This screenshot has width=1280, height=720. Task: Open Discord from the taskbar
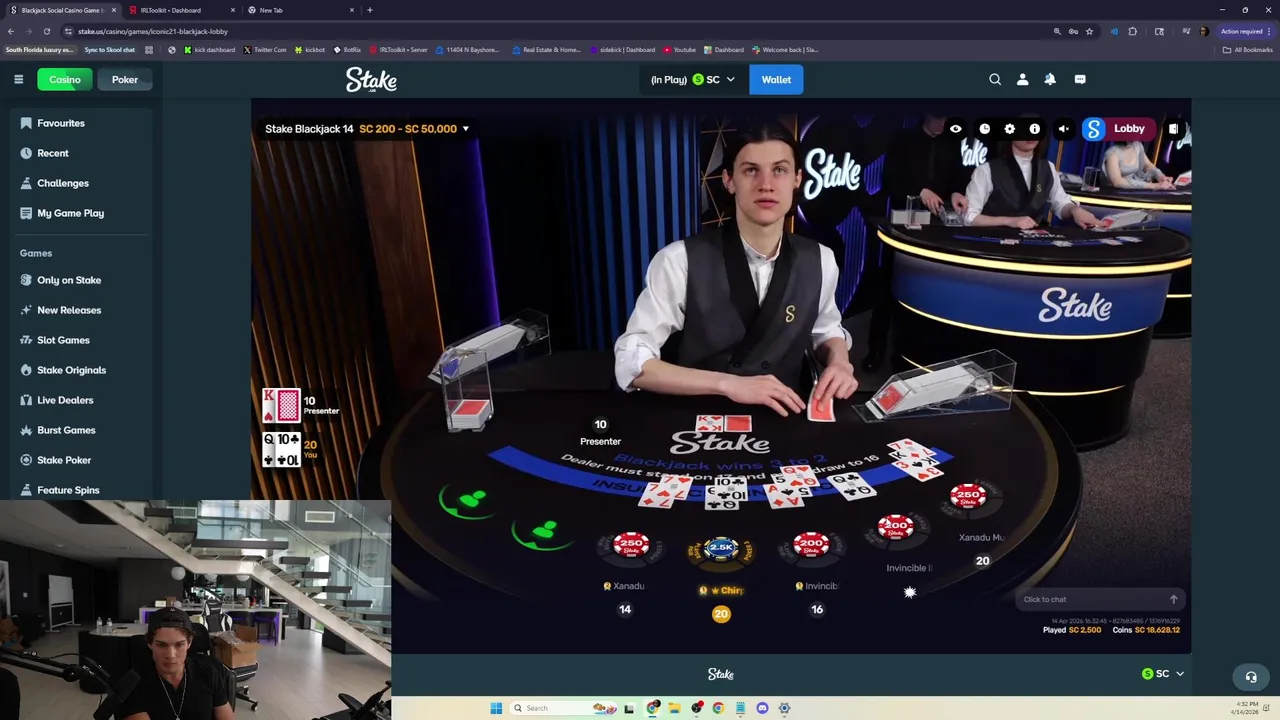[x=762, y=708]
